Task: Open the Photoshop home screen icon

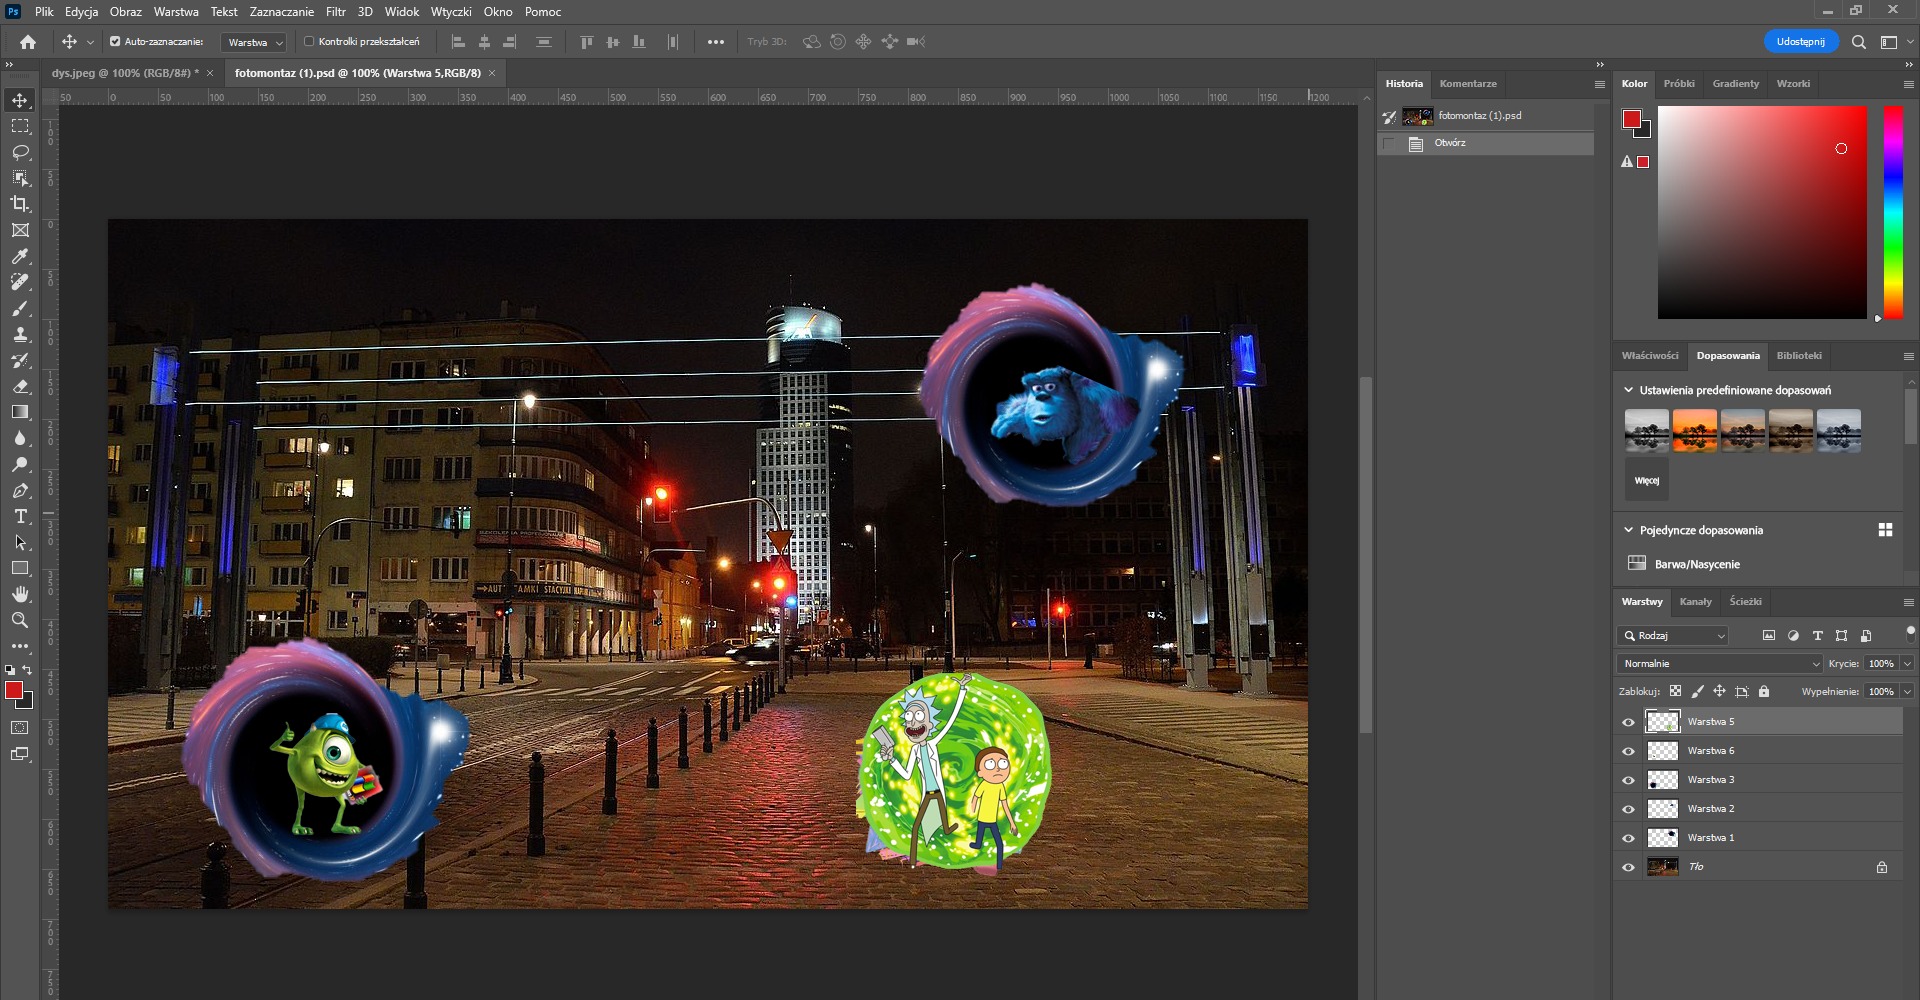Action: 27,42
